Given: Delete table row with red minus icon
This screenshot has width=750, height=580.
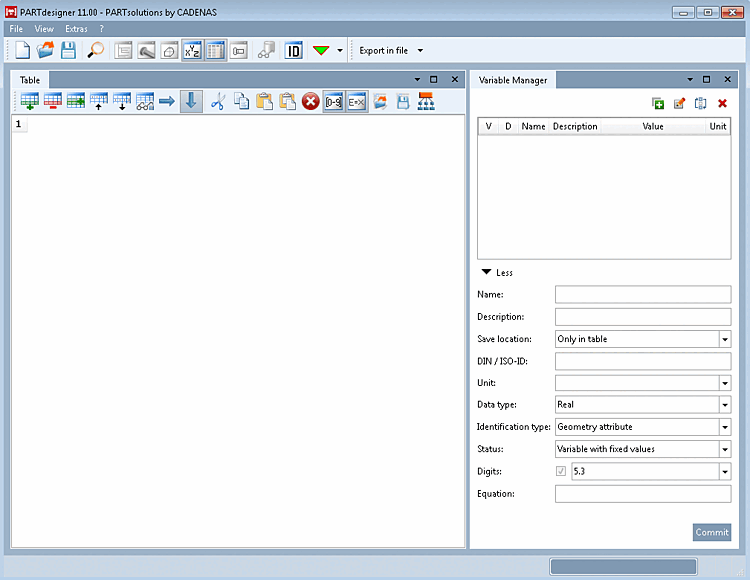Looking at the screenshot, I should point(53,101).
